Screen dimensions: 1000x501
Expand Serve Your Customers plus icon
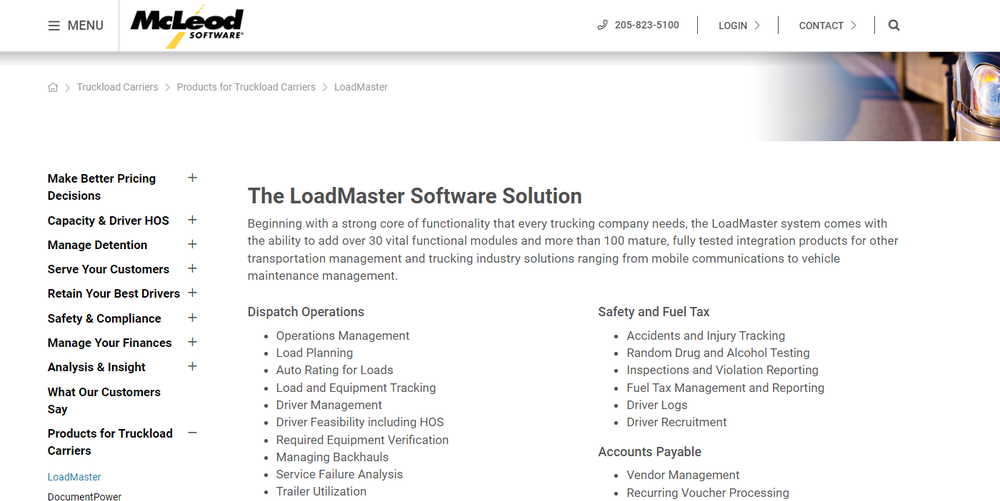[x=192, y=268]
